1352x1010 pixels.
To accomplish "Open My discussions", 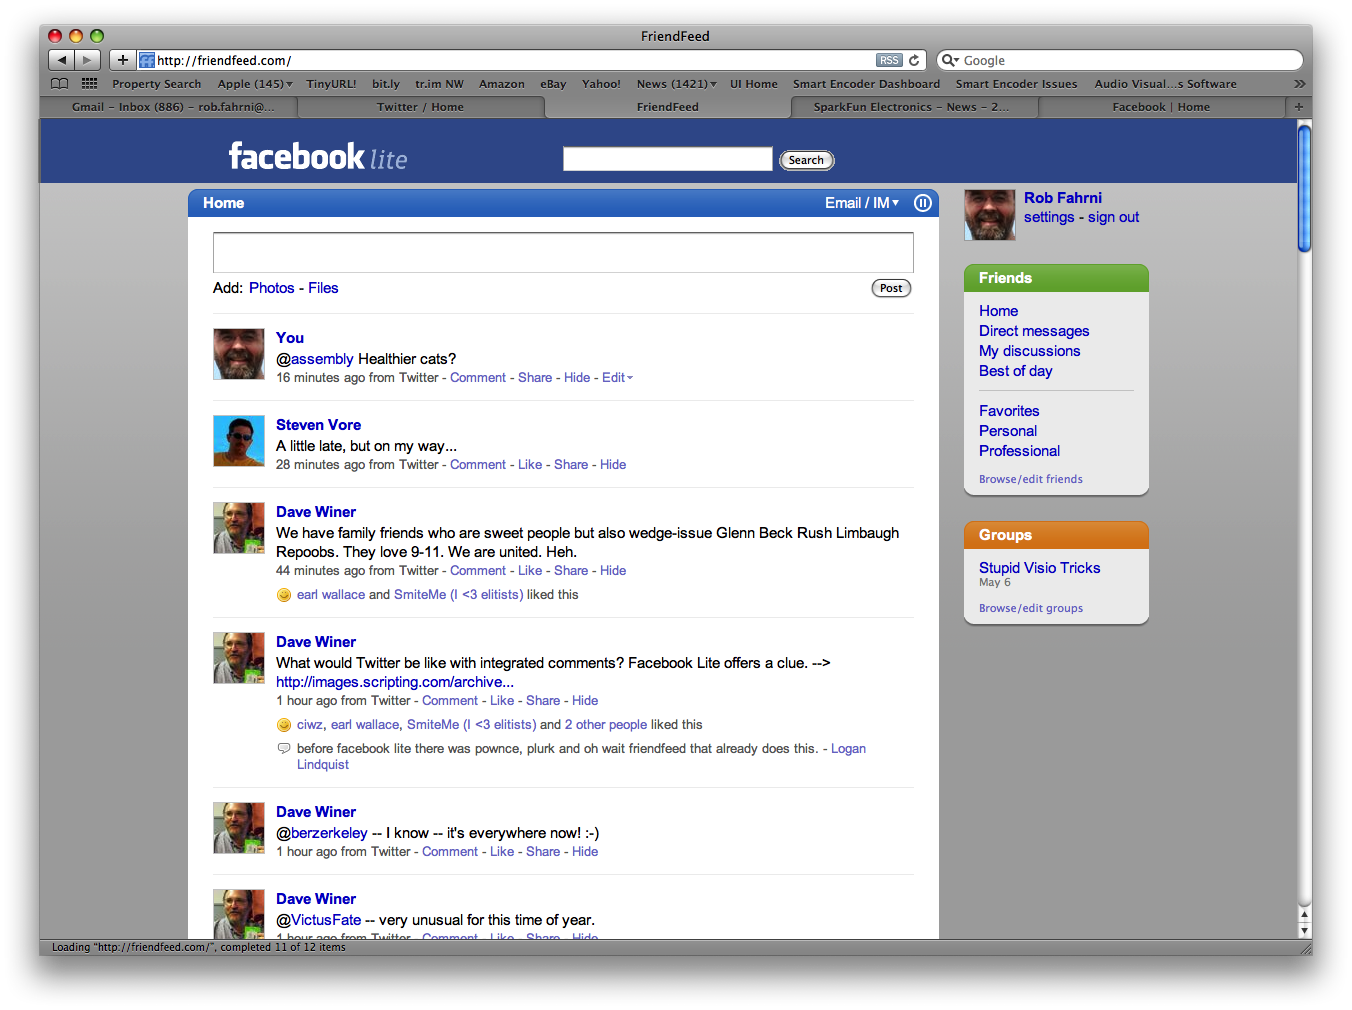I will click(x=1029, y=351).
